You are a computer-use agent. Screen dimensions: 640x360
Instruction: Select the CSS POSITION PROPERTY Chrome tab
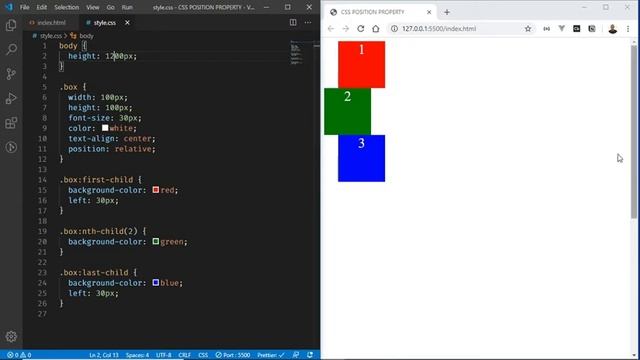point(372,12)
